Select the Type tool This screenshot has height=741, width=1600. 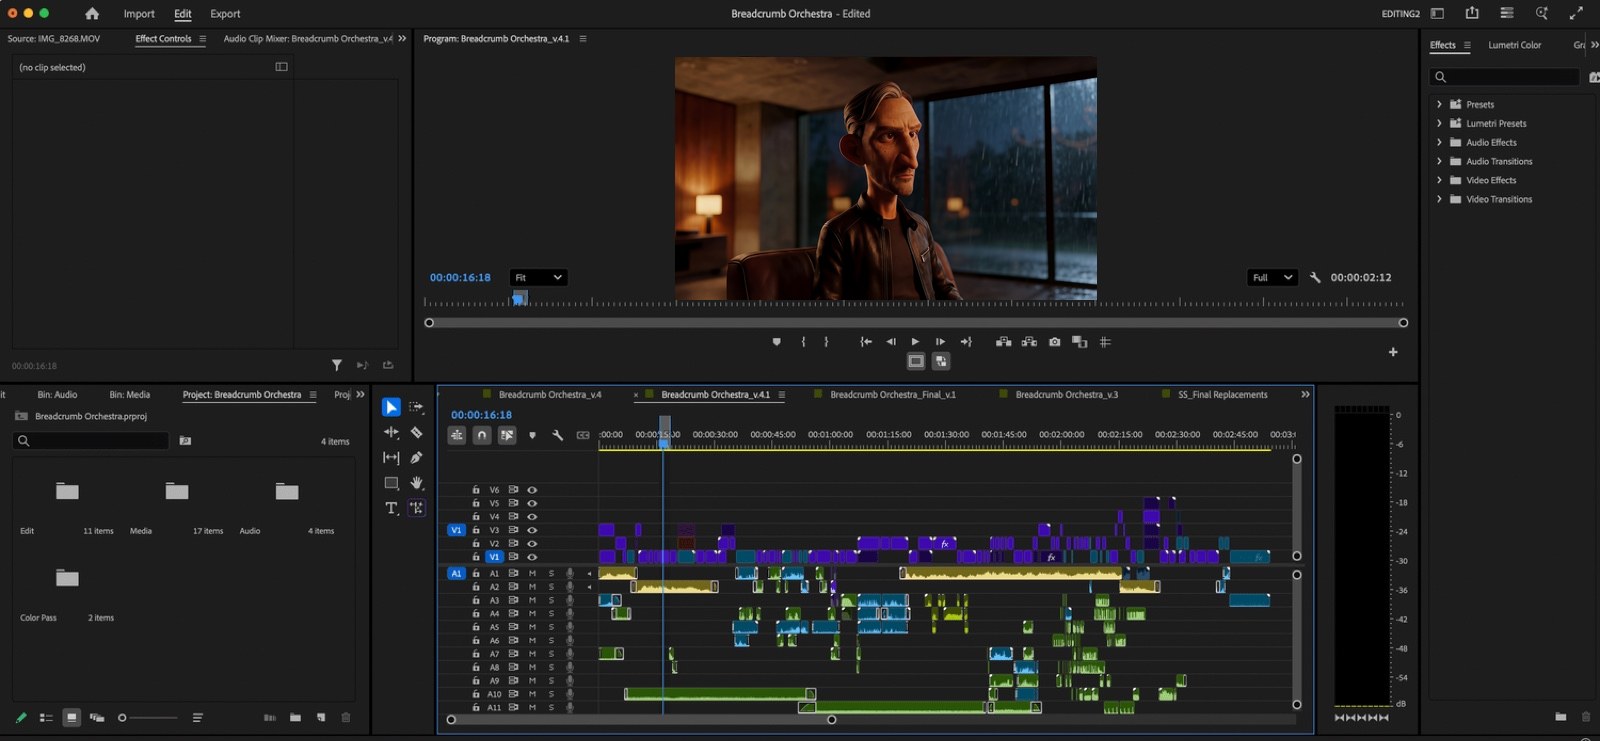(x=391, y=508)
